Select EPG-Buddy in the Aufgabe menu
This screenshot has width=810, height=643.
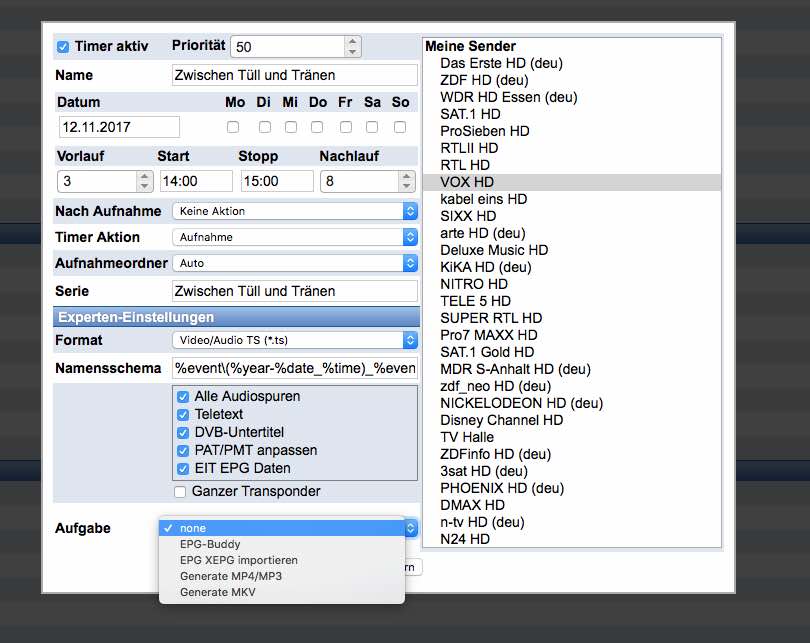[x=210, y=544]
